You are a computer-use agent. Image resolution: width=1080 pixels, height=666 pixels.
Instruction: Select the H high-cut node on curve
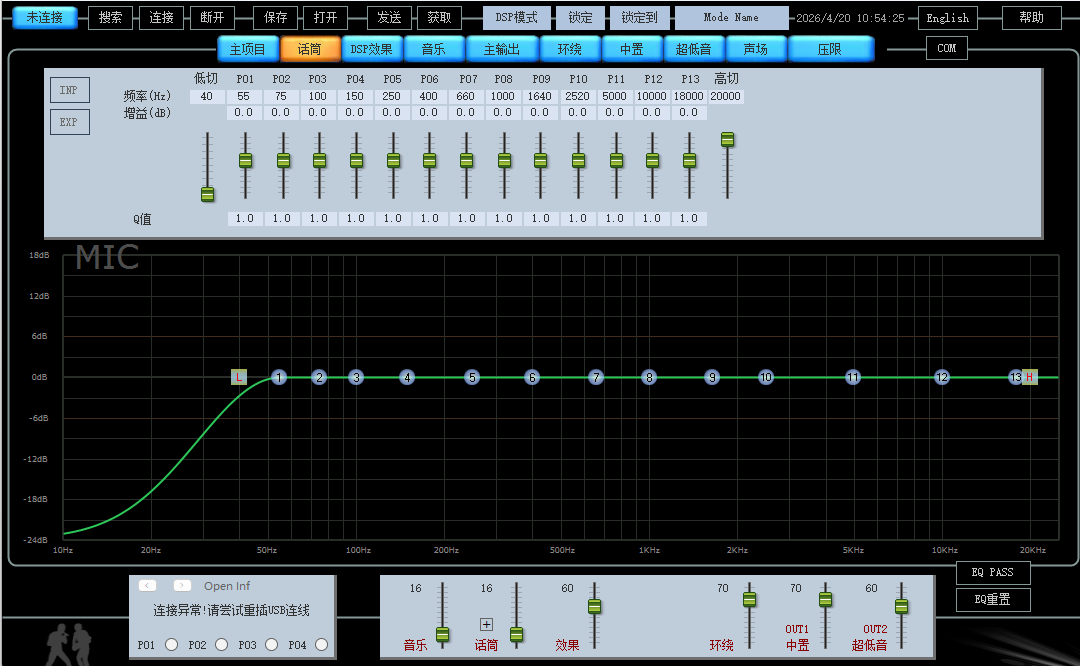[1030, 377]
